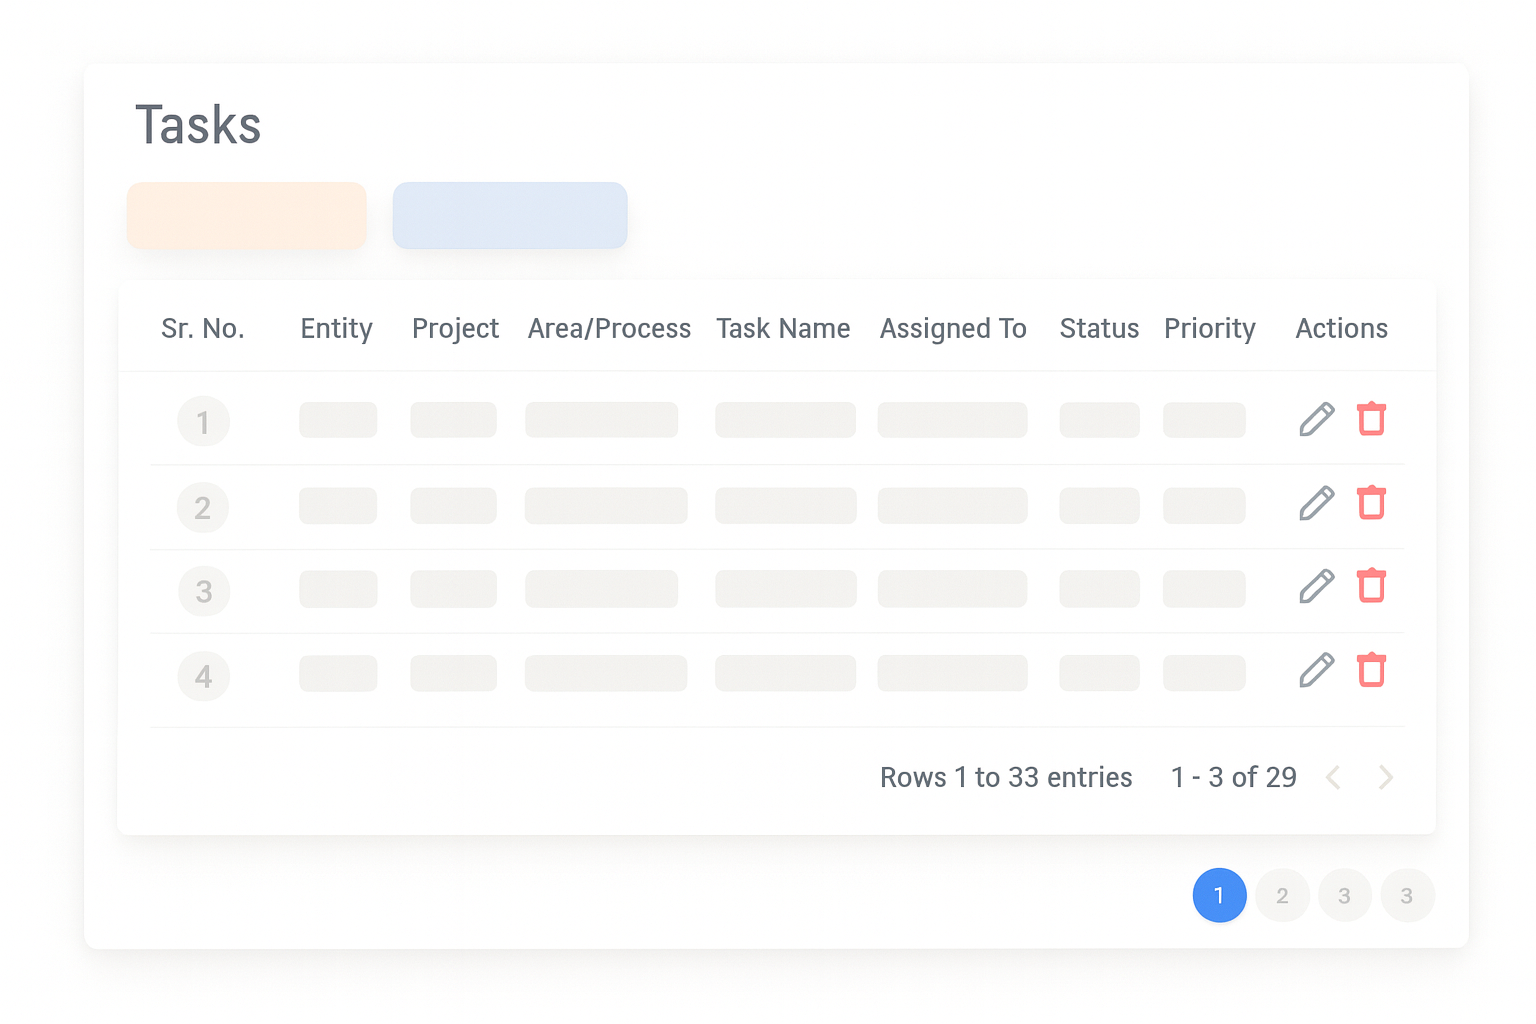Click the Actions column header
1536x1024 pixels.
[x=1342, y=329]
